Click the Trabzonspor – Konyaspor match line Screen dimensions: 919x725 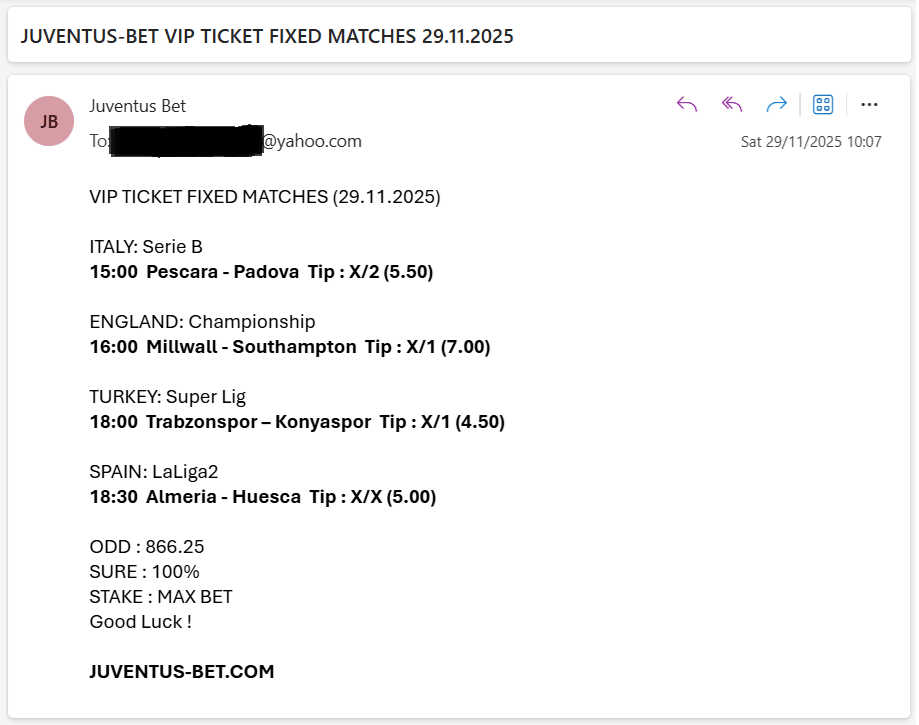pos(295,421)
